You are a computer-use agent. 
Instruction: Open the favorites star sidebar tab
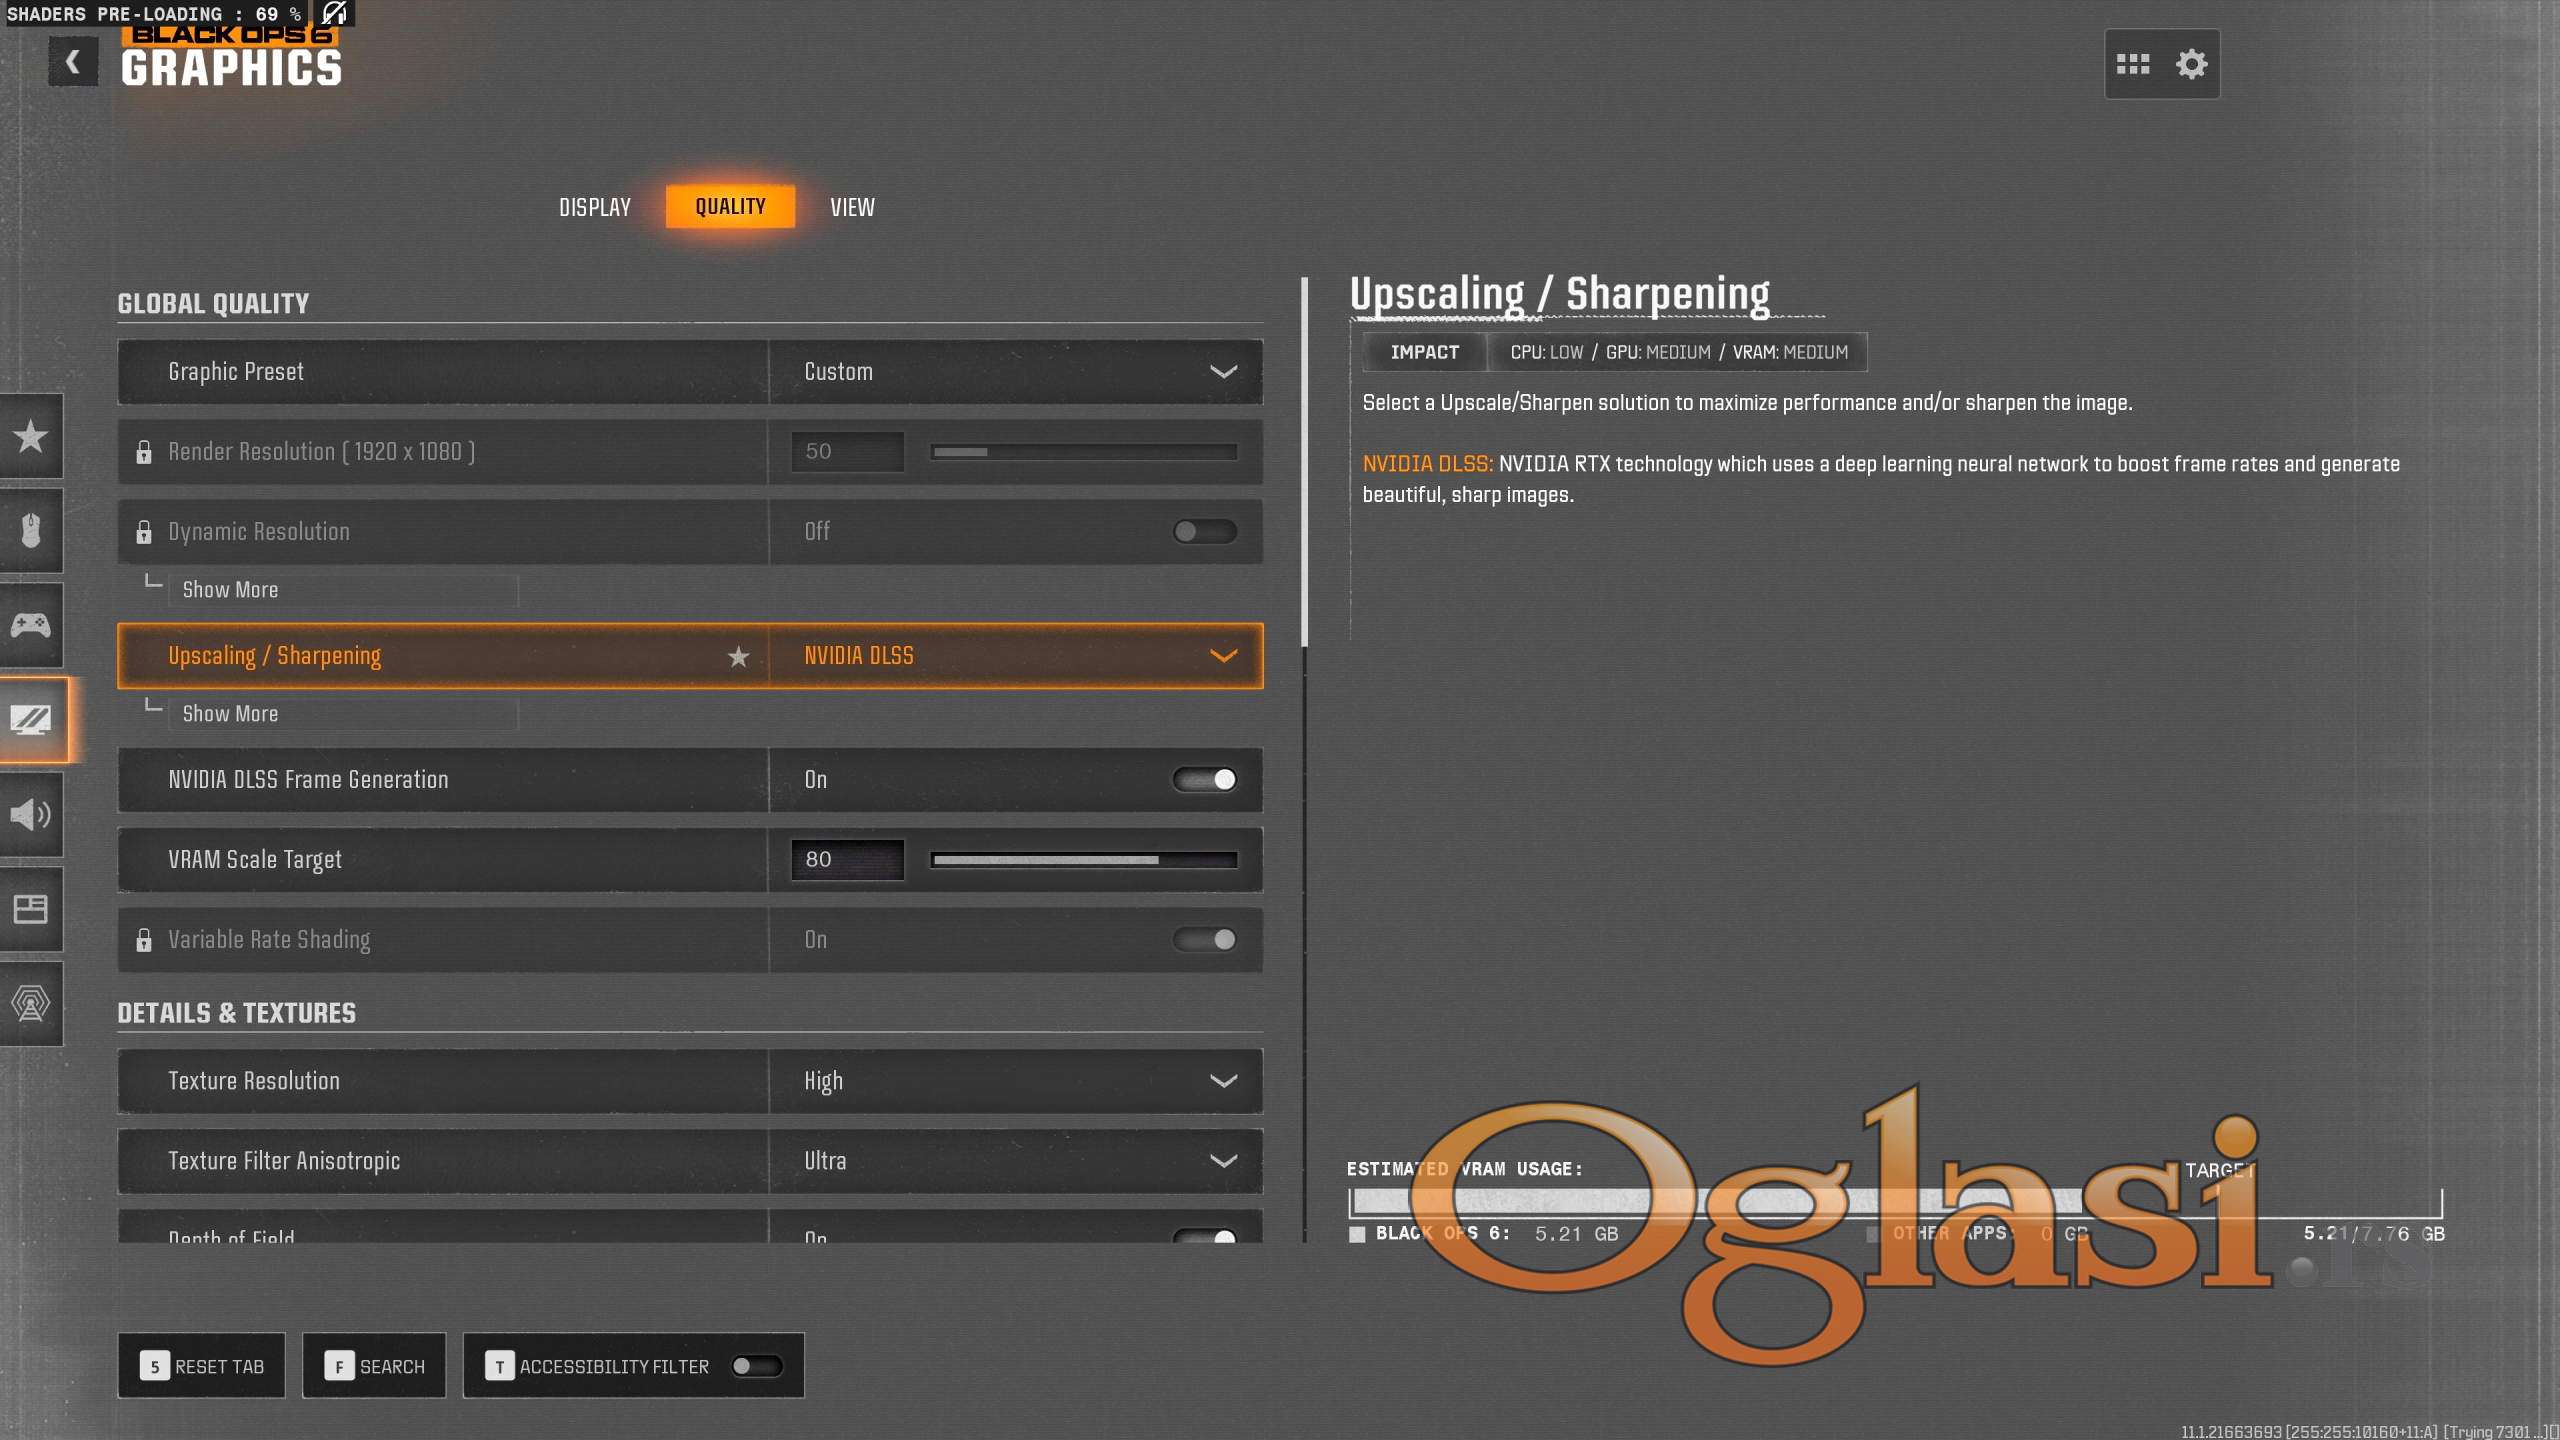click(30, 436)
